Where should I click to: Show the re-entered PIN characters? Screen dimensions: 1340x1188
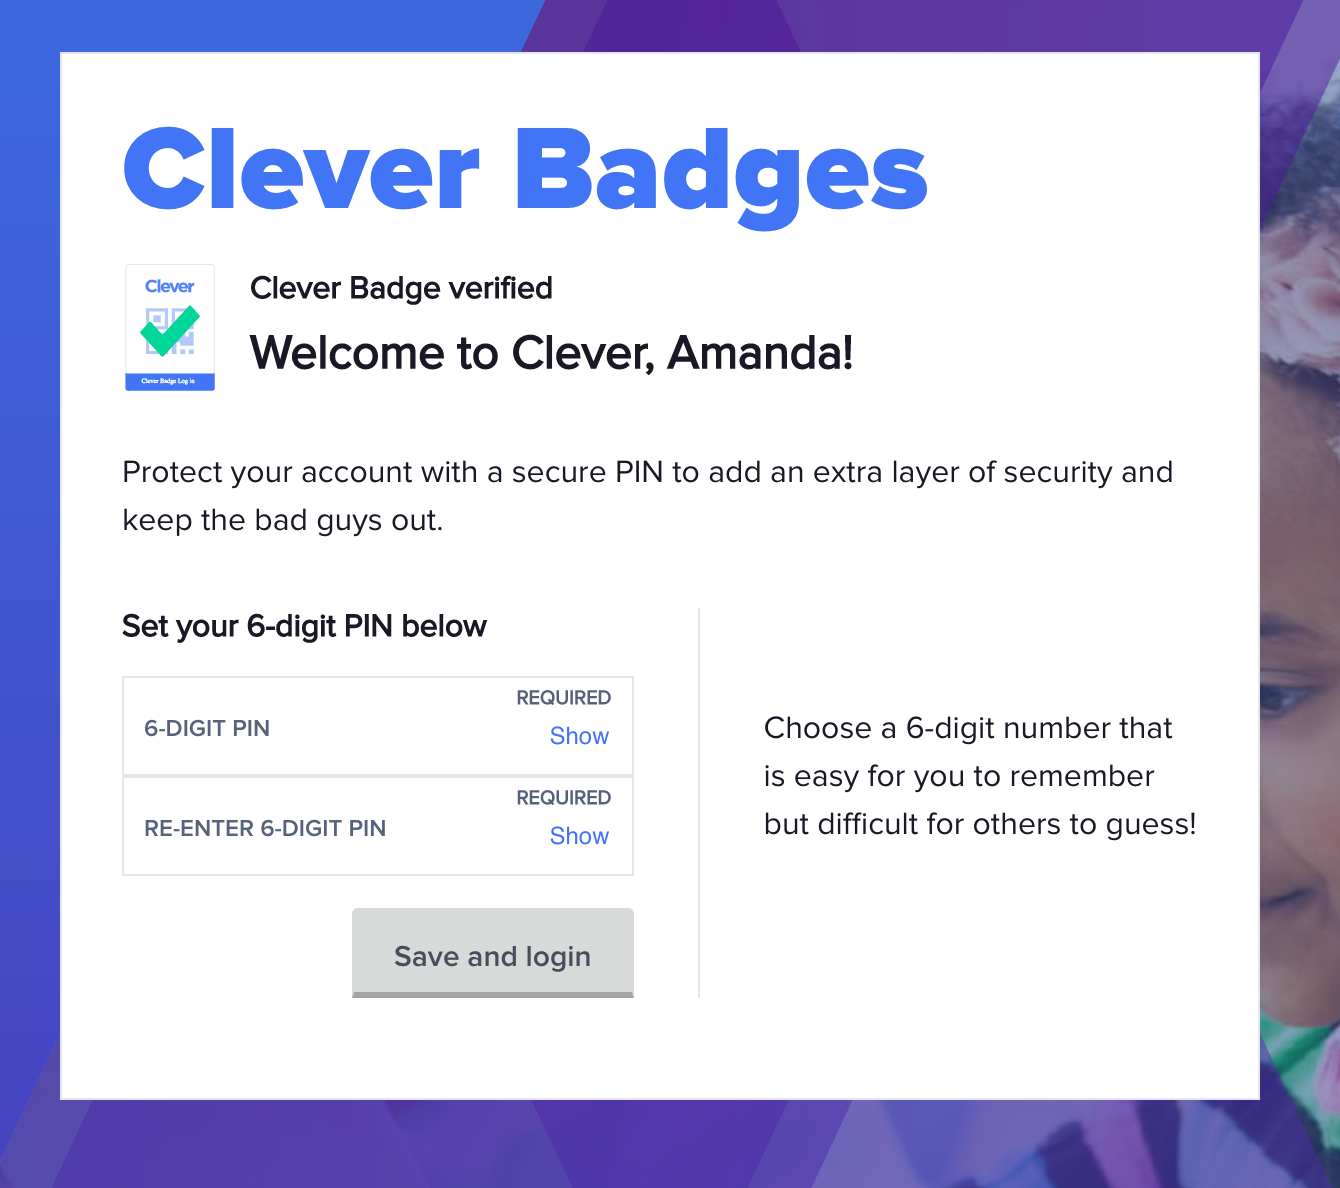(x=579, y=836)
